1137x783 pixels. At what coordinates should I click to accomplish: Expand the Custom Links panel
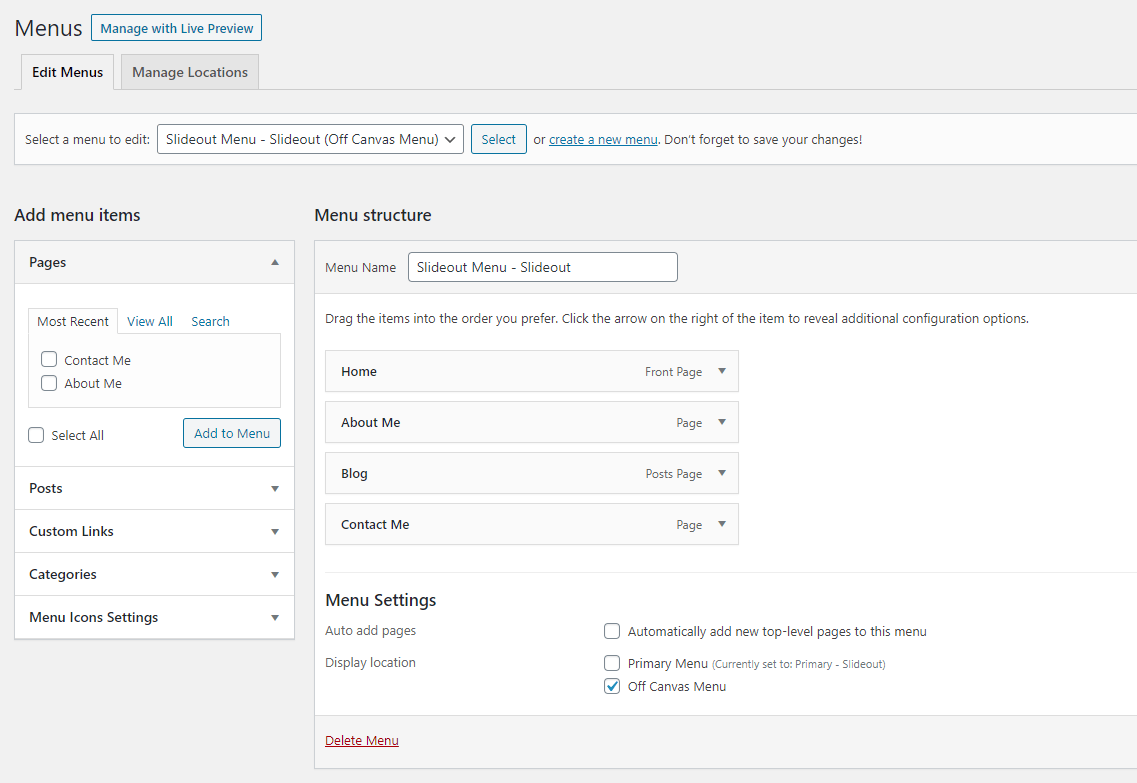point(275,531)
